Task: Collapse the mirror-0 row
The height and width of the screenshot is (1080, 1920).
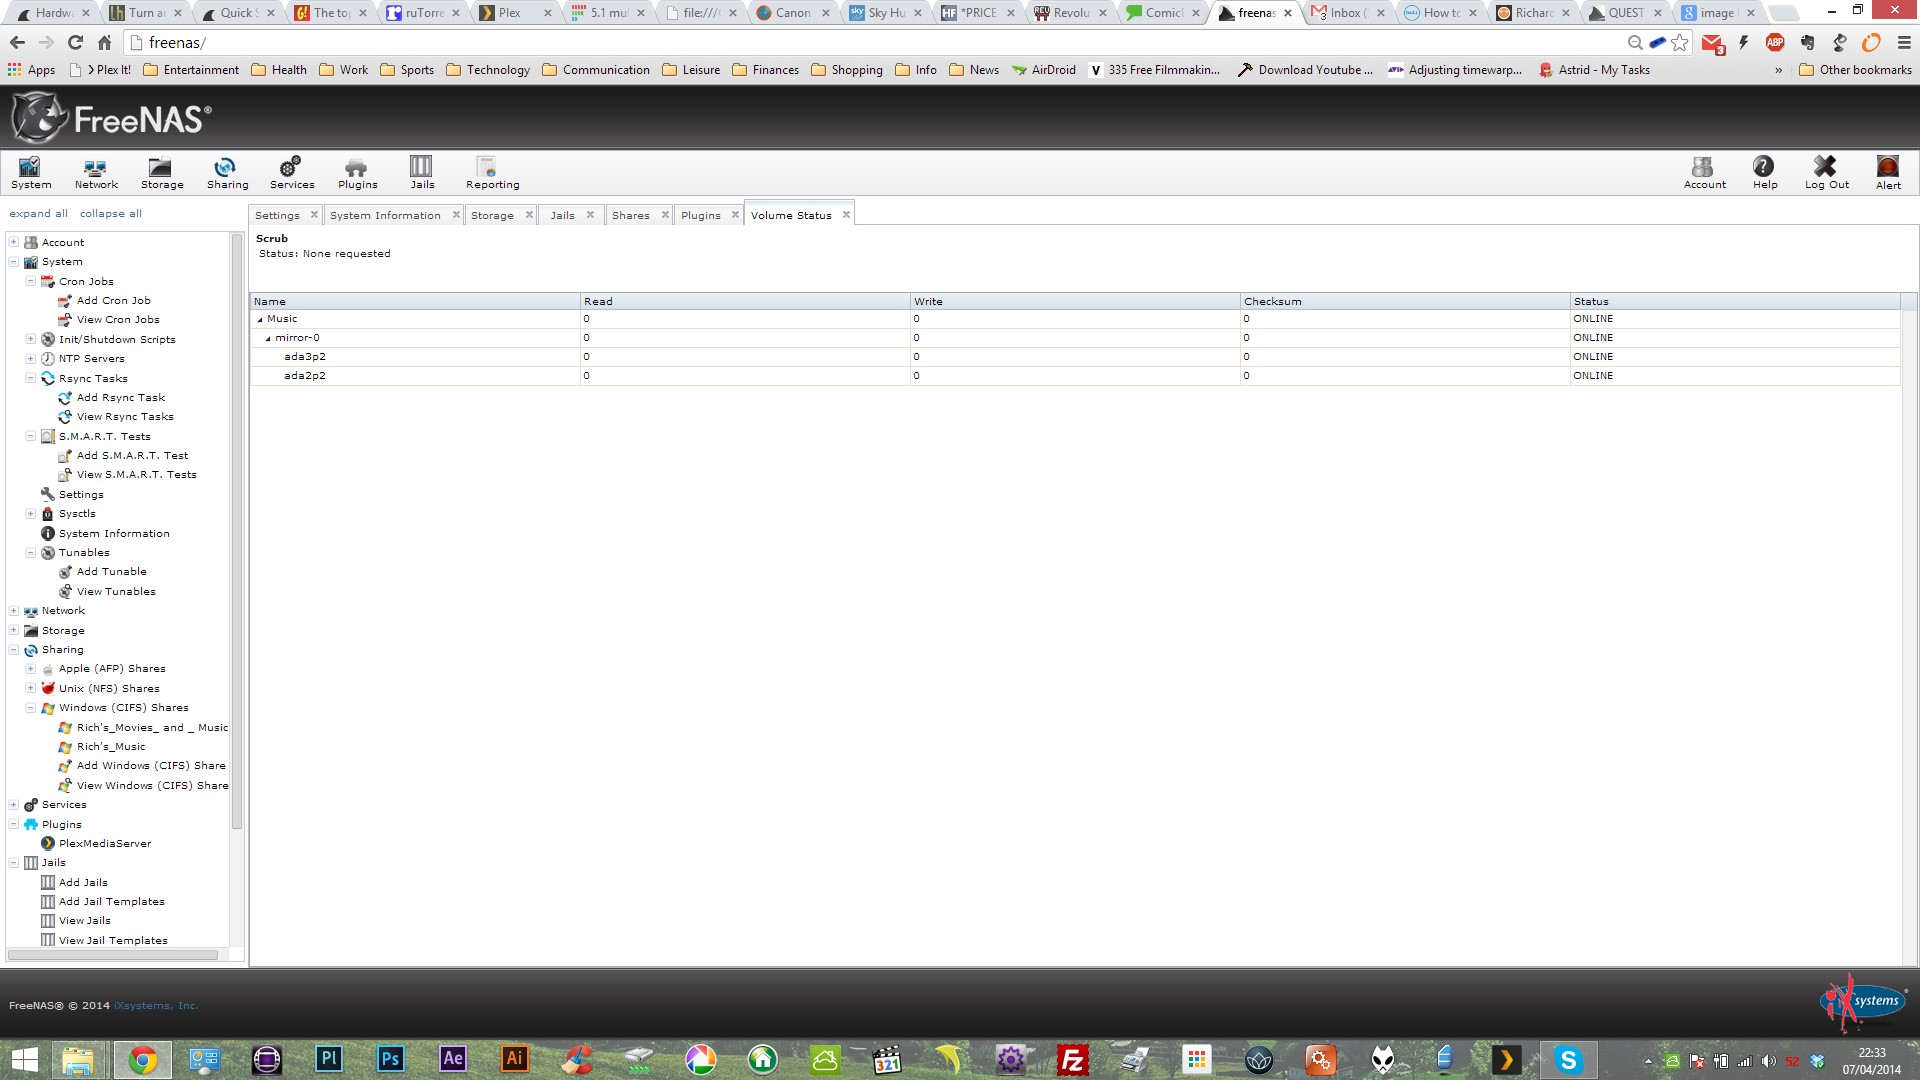Action: 268,339
